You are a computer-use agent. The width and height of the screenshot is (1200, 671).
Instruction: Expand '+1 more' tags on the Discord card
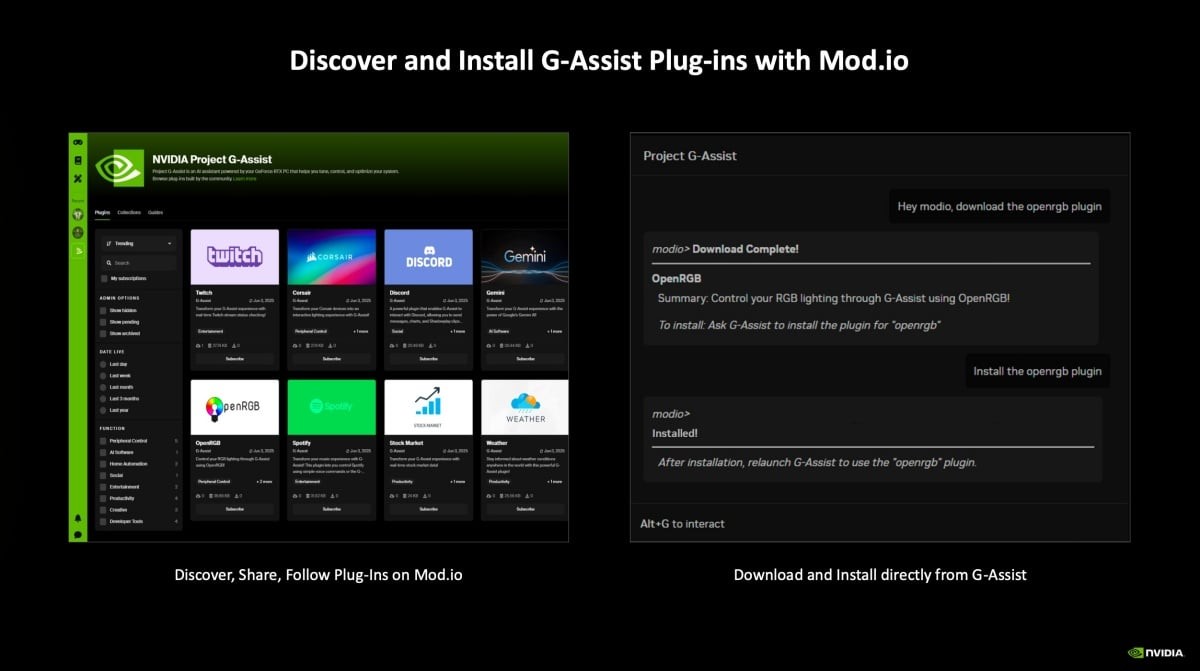(x=457, y=330)
